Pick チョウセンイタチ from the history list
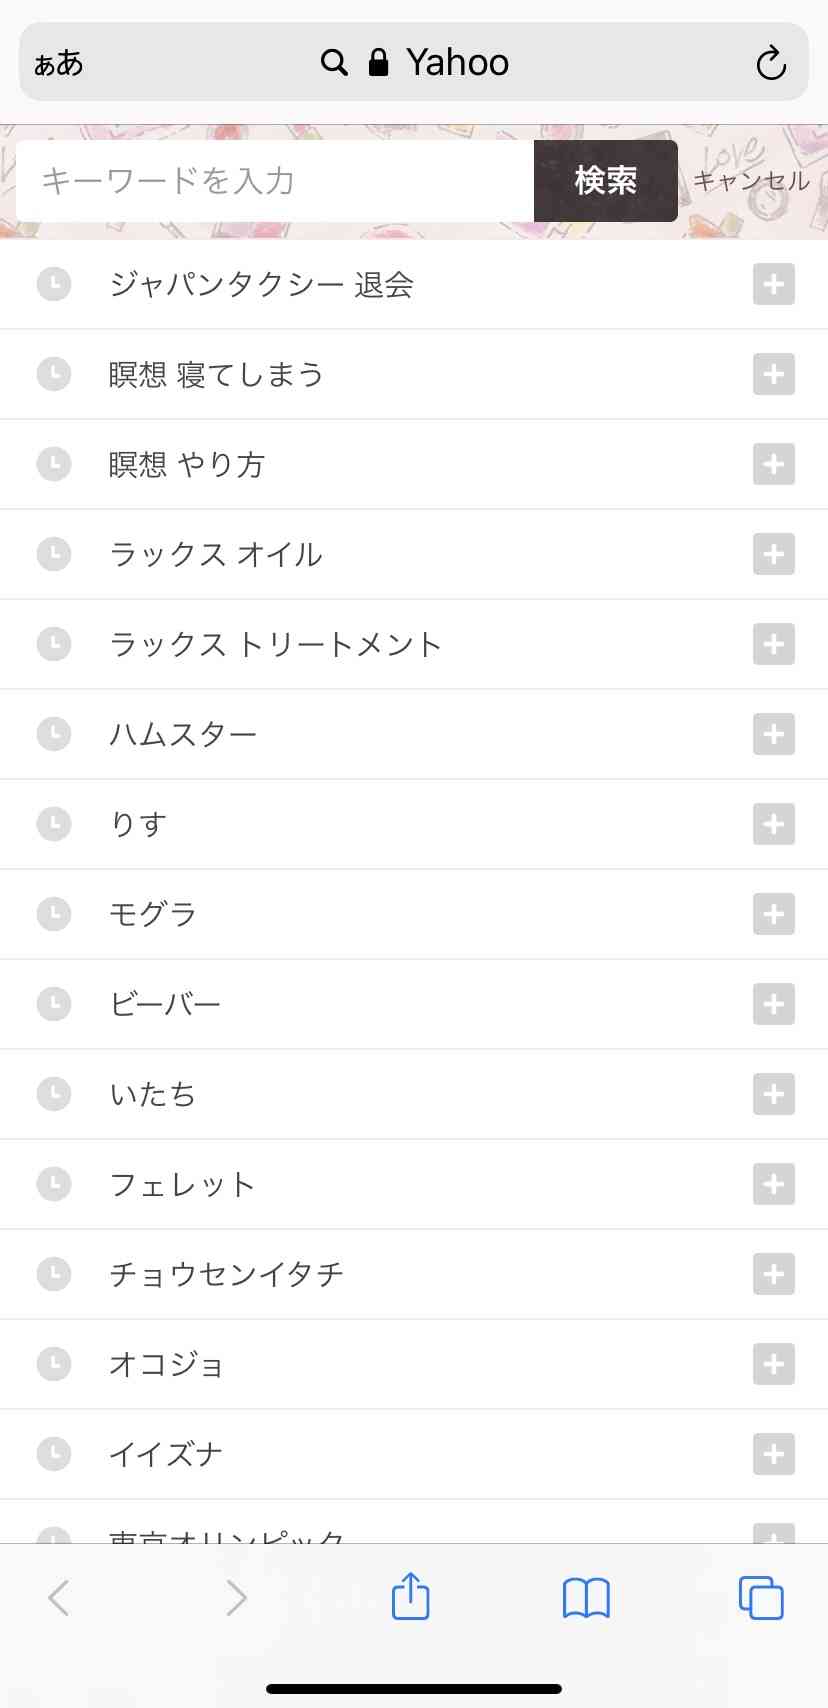 (226, 1274)
